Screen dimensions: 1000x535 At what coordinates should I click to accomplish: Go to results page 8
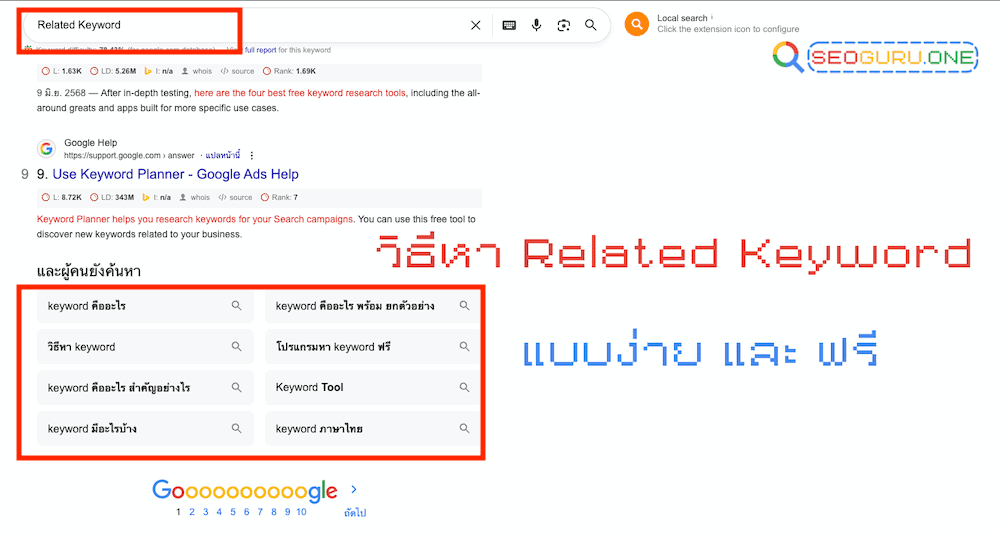coord(274,512)
